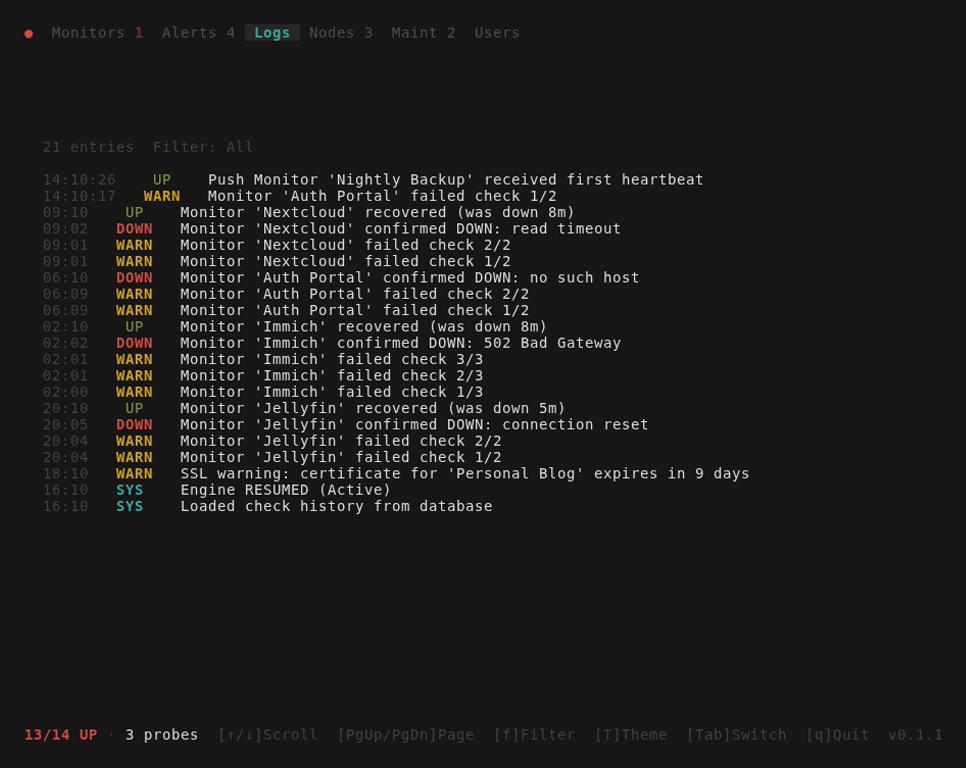Click the '13/14 UP' status summary
This screenshot has height=768, width=966.
coord(60,735)
